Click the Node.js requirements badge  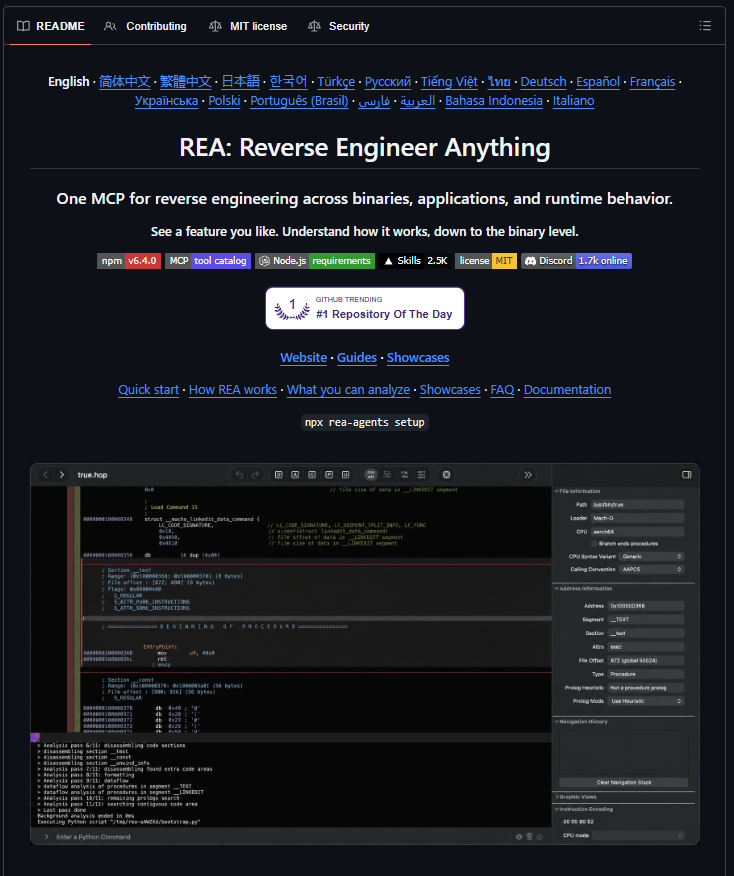[315, 261]
